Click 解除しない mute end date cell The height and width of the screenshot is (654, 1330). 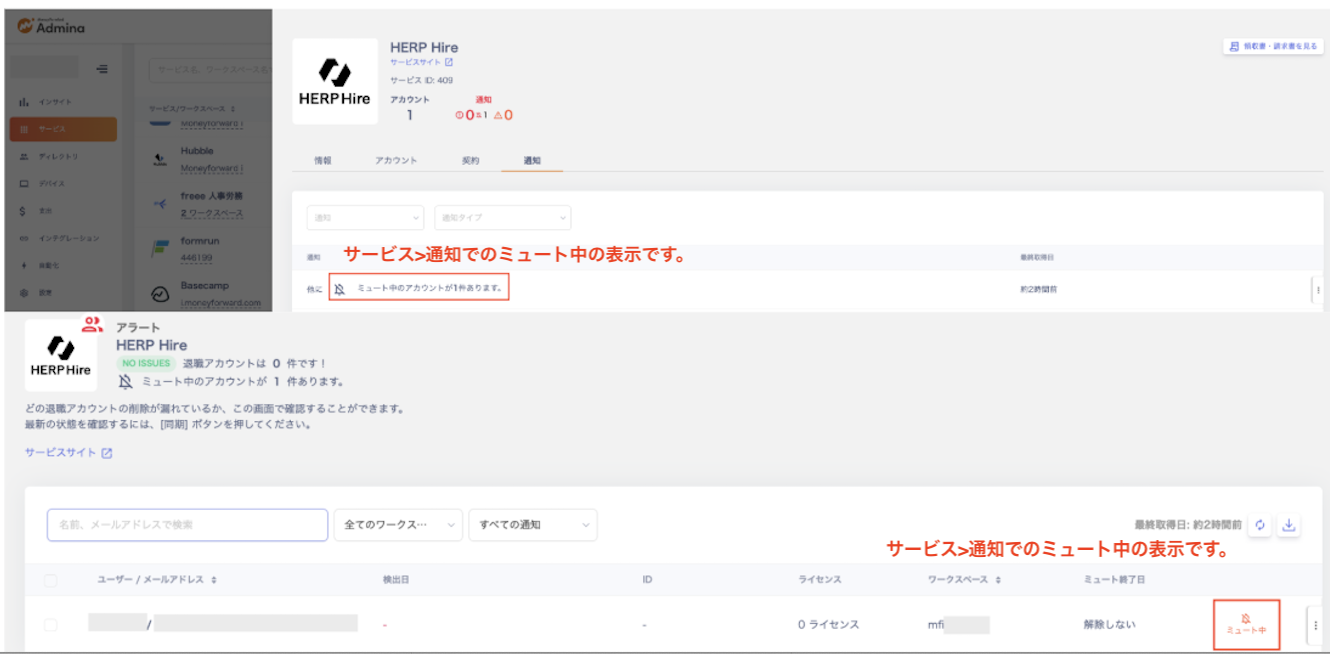point(1109,625)
